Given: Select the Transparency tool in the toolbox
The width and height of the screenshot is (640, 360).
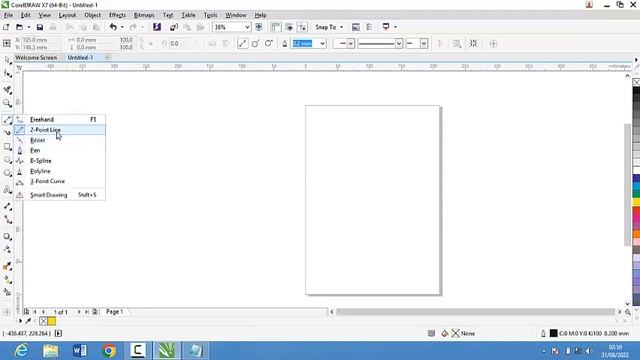Looking at the screenshot, I should click(x=7, y=249).
